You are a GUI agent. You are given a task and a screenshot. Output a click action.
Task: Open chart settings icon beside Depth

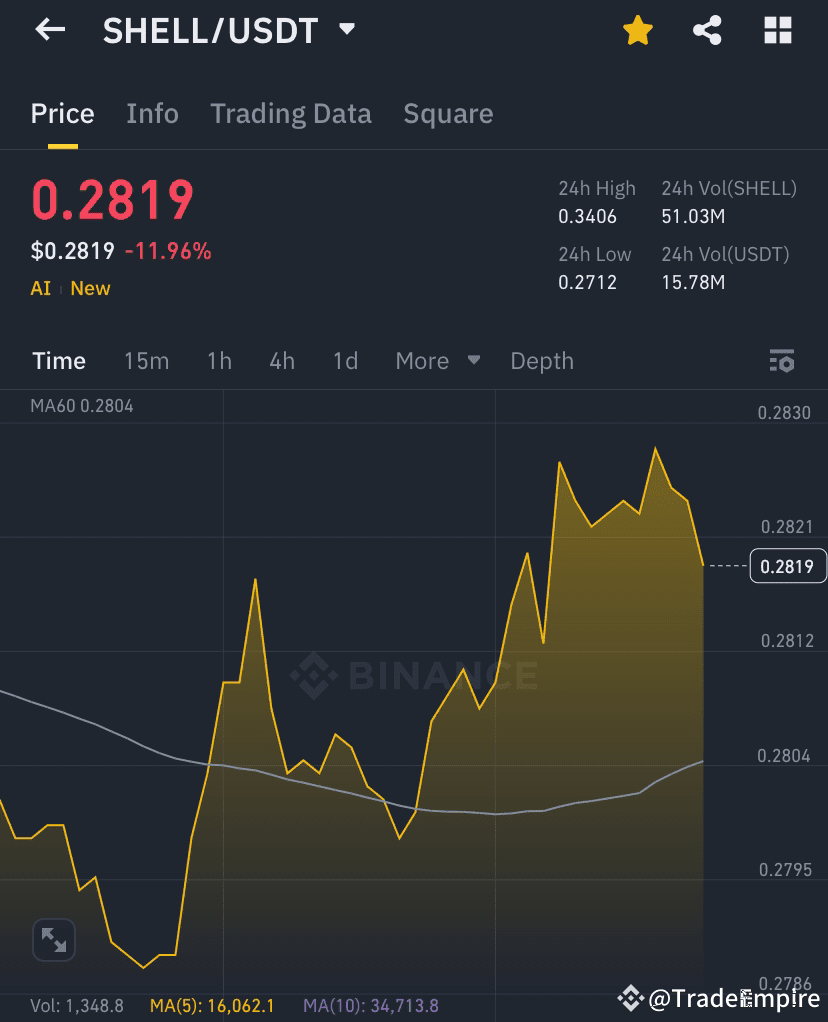pos(780,361)
